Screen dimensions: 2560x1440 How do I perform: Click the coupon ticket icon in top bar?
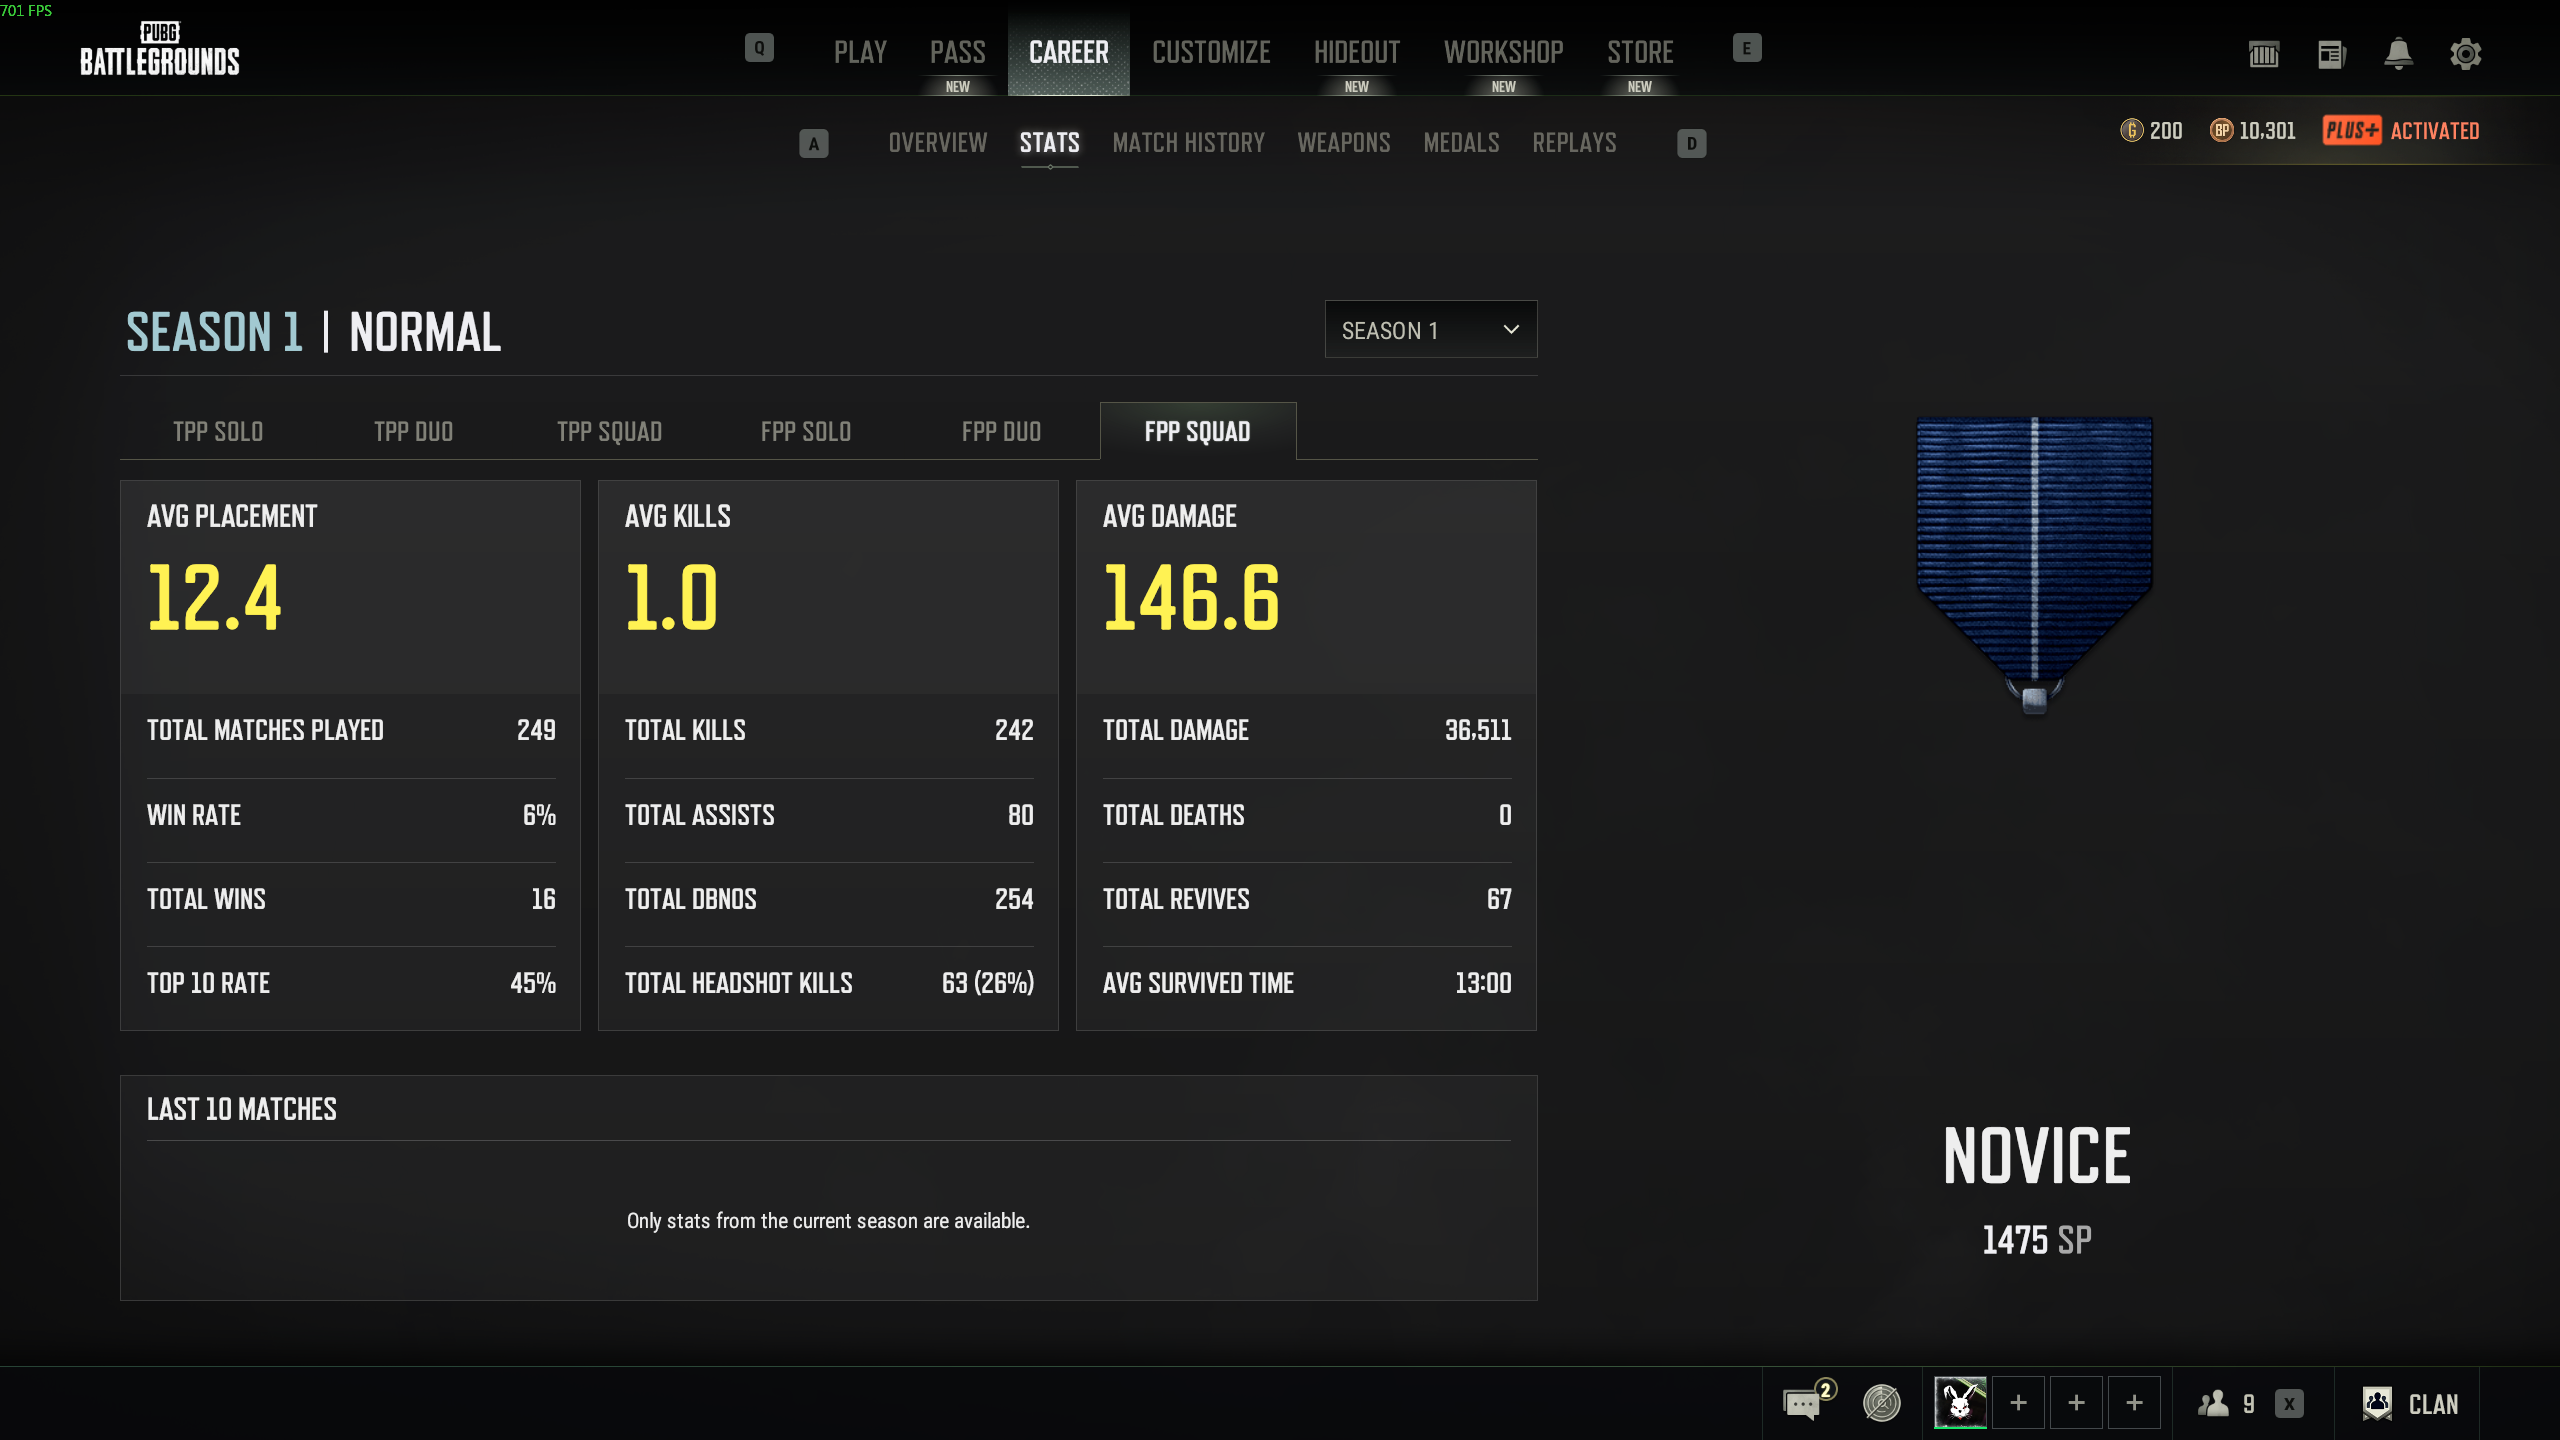2264,54
